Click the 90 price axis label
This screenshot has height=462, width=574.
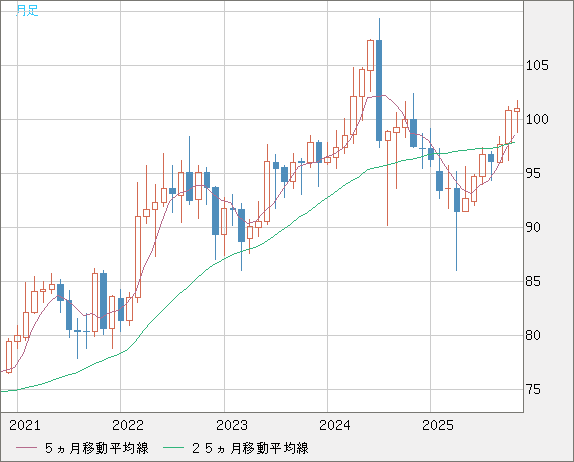coord(533,227)
